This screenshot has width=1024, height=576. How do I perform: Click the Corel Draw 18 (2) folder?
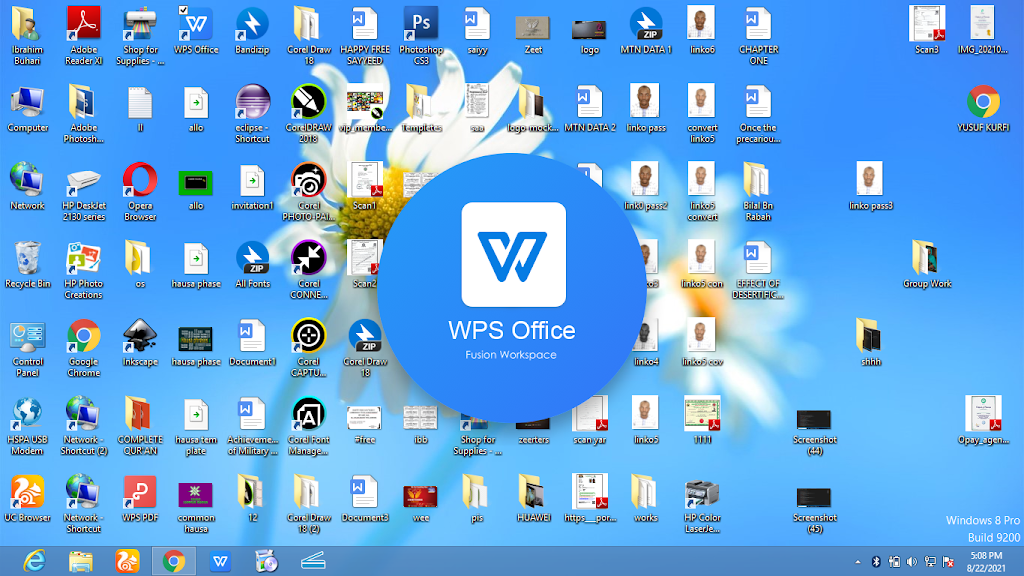308,492
